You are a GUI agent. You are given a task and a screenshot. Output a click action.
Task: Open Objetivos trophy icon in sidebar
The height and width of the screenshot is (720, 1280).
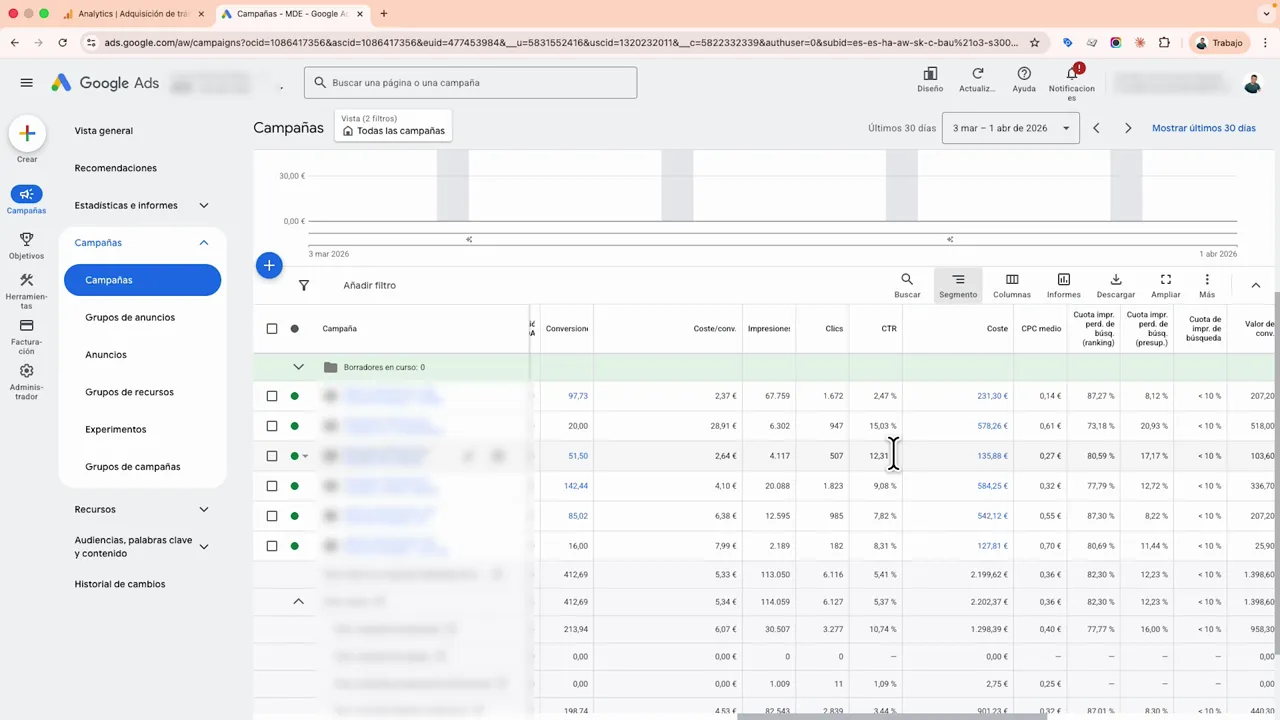click(x=27, y=240)
